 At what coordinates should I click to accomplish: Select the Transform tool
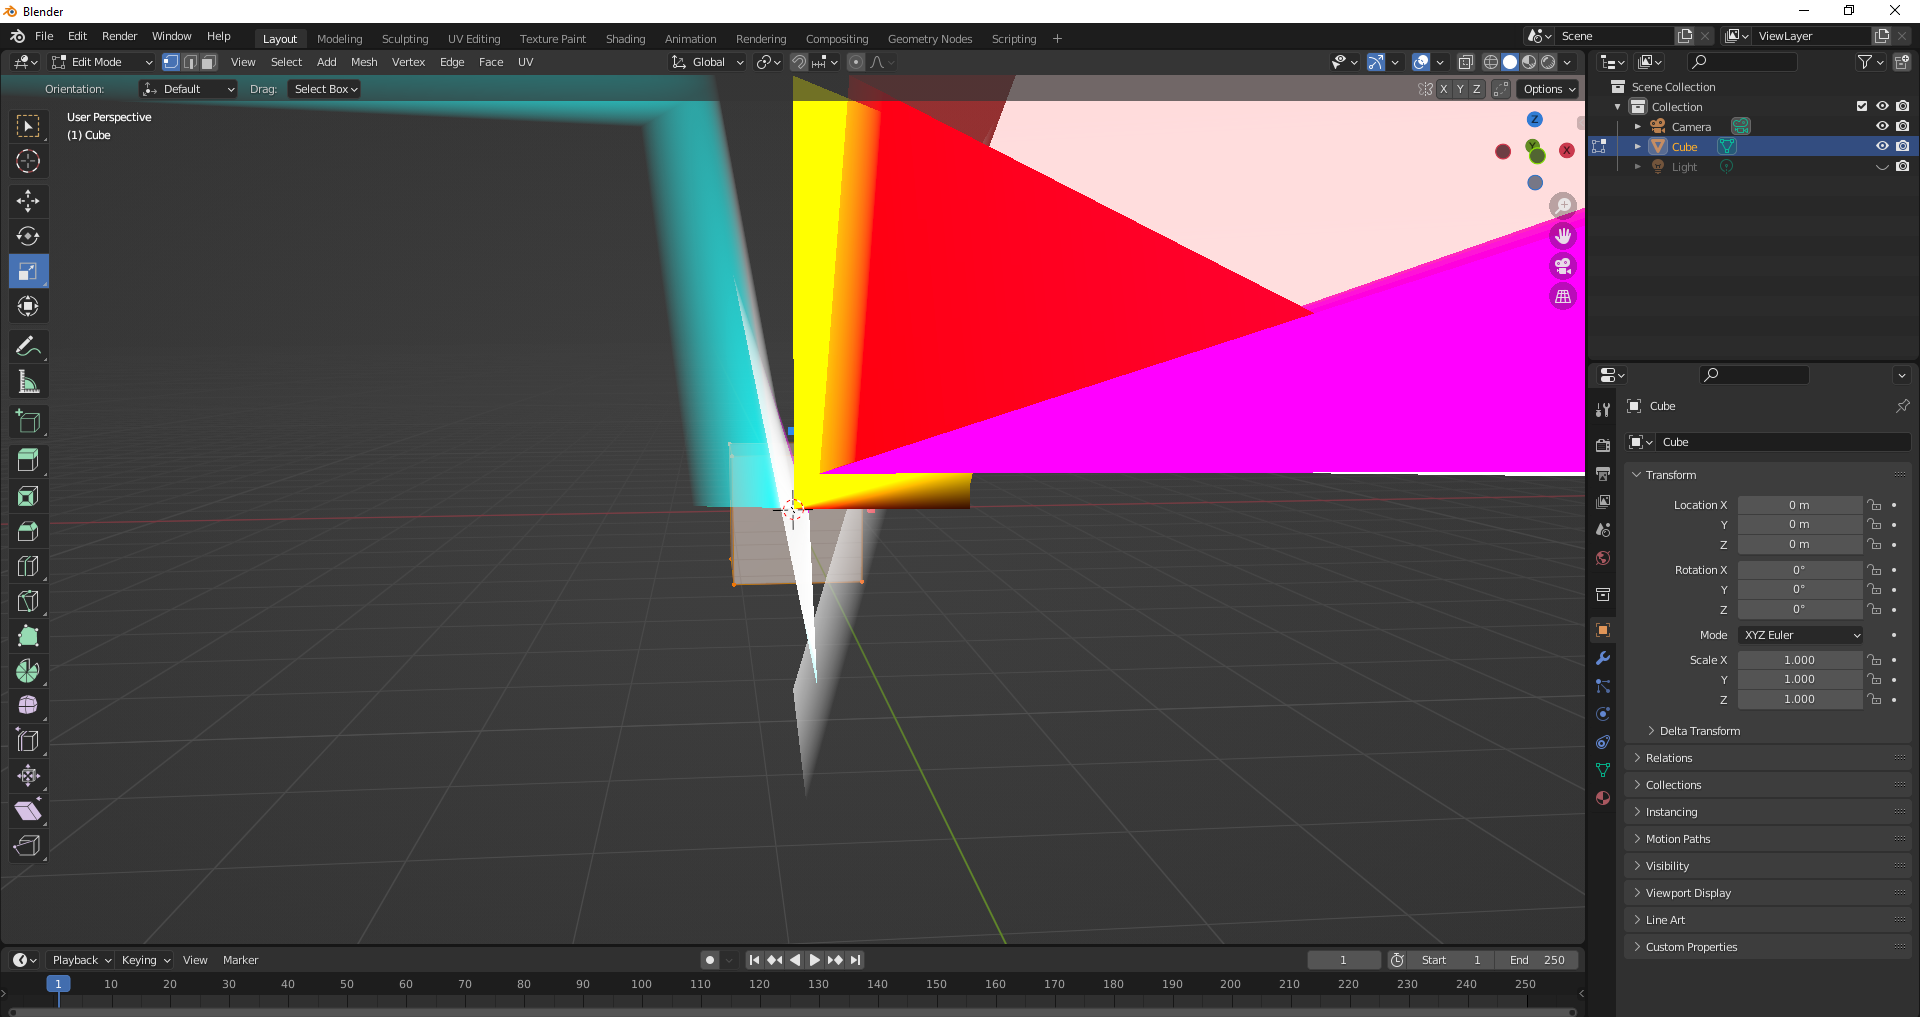click(28, 306)
